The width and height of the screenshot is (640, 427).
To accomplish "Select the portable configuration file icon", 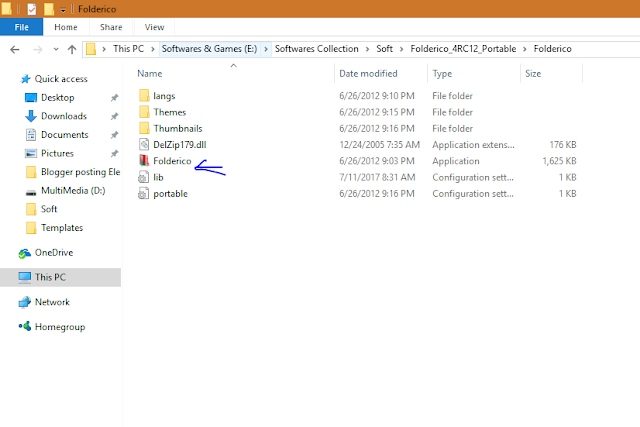I will [x=144, y=193].
